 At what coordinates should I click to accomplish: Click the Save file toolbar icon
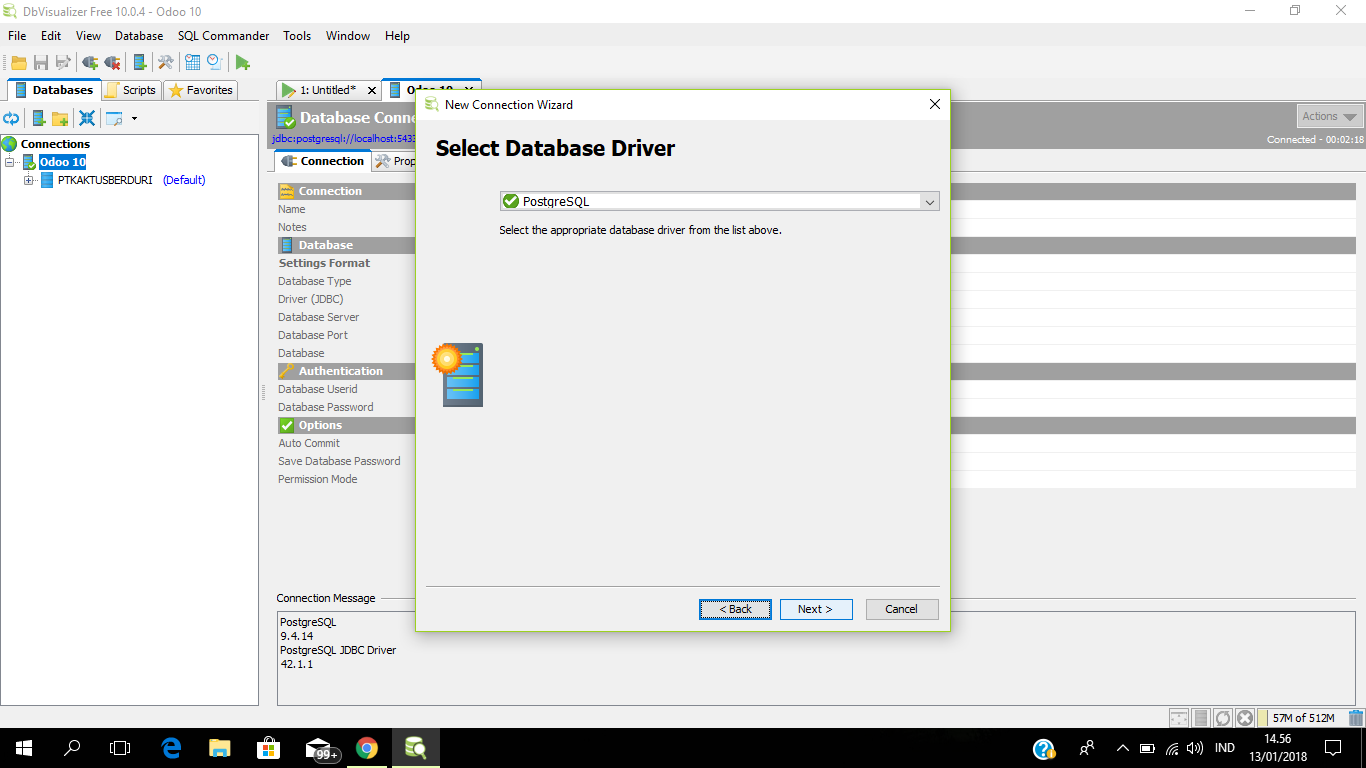41,62
